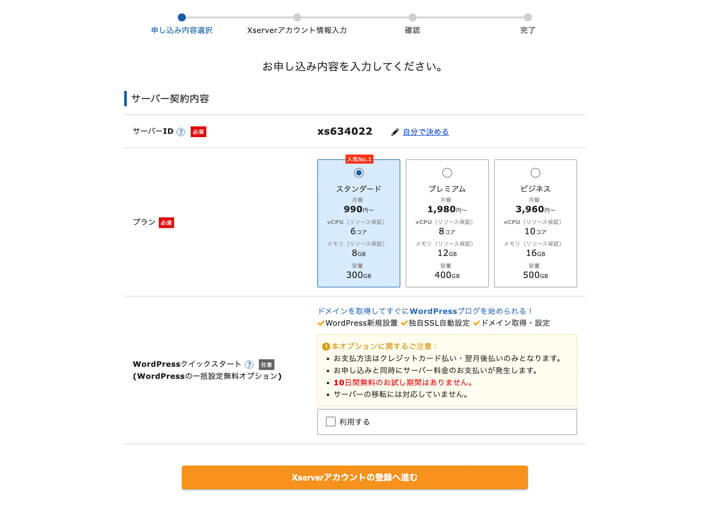
Task: Select the ビジネス plan radio button
Action: (x=535, y=173)
